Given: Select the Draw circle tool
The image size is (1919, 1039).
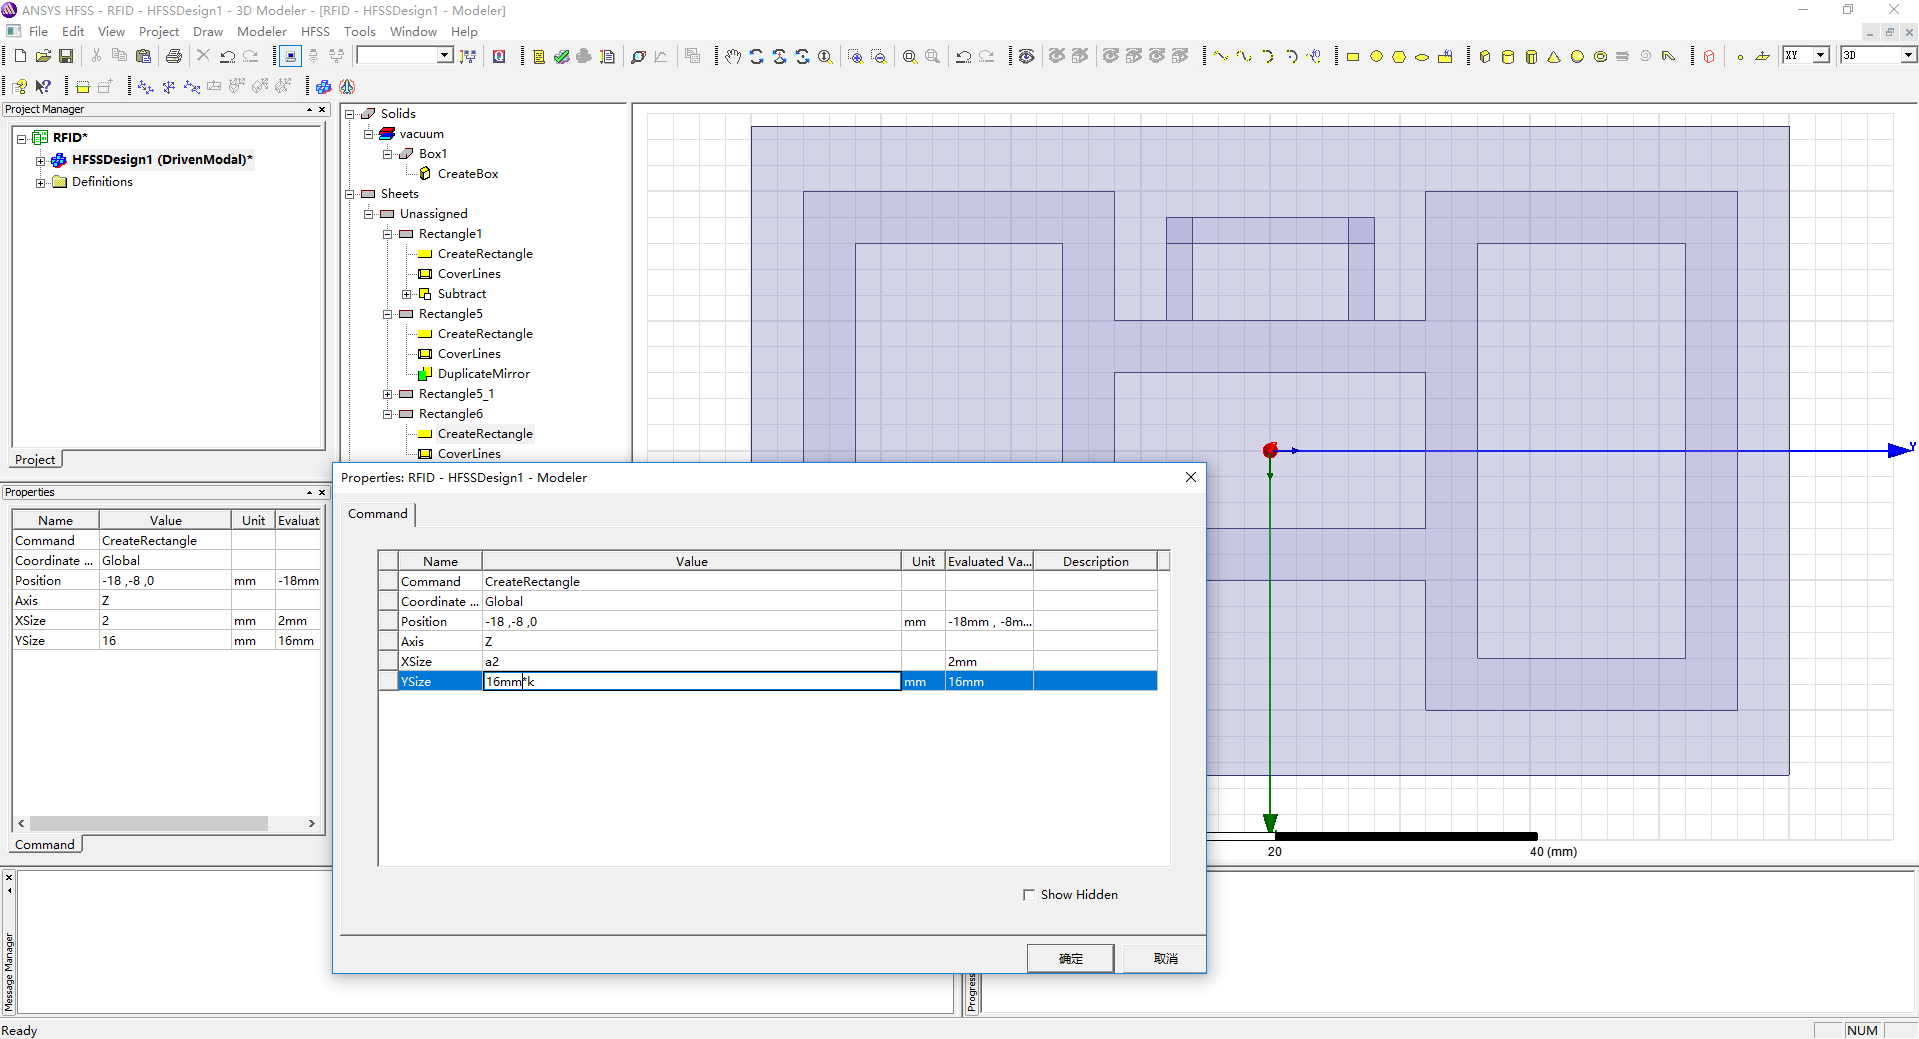Looking at the screenshot, I should click(1376, 57).
